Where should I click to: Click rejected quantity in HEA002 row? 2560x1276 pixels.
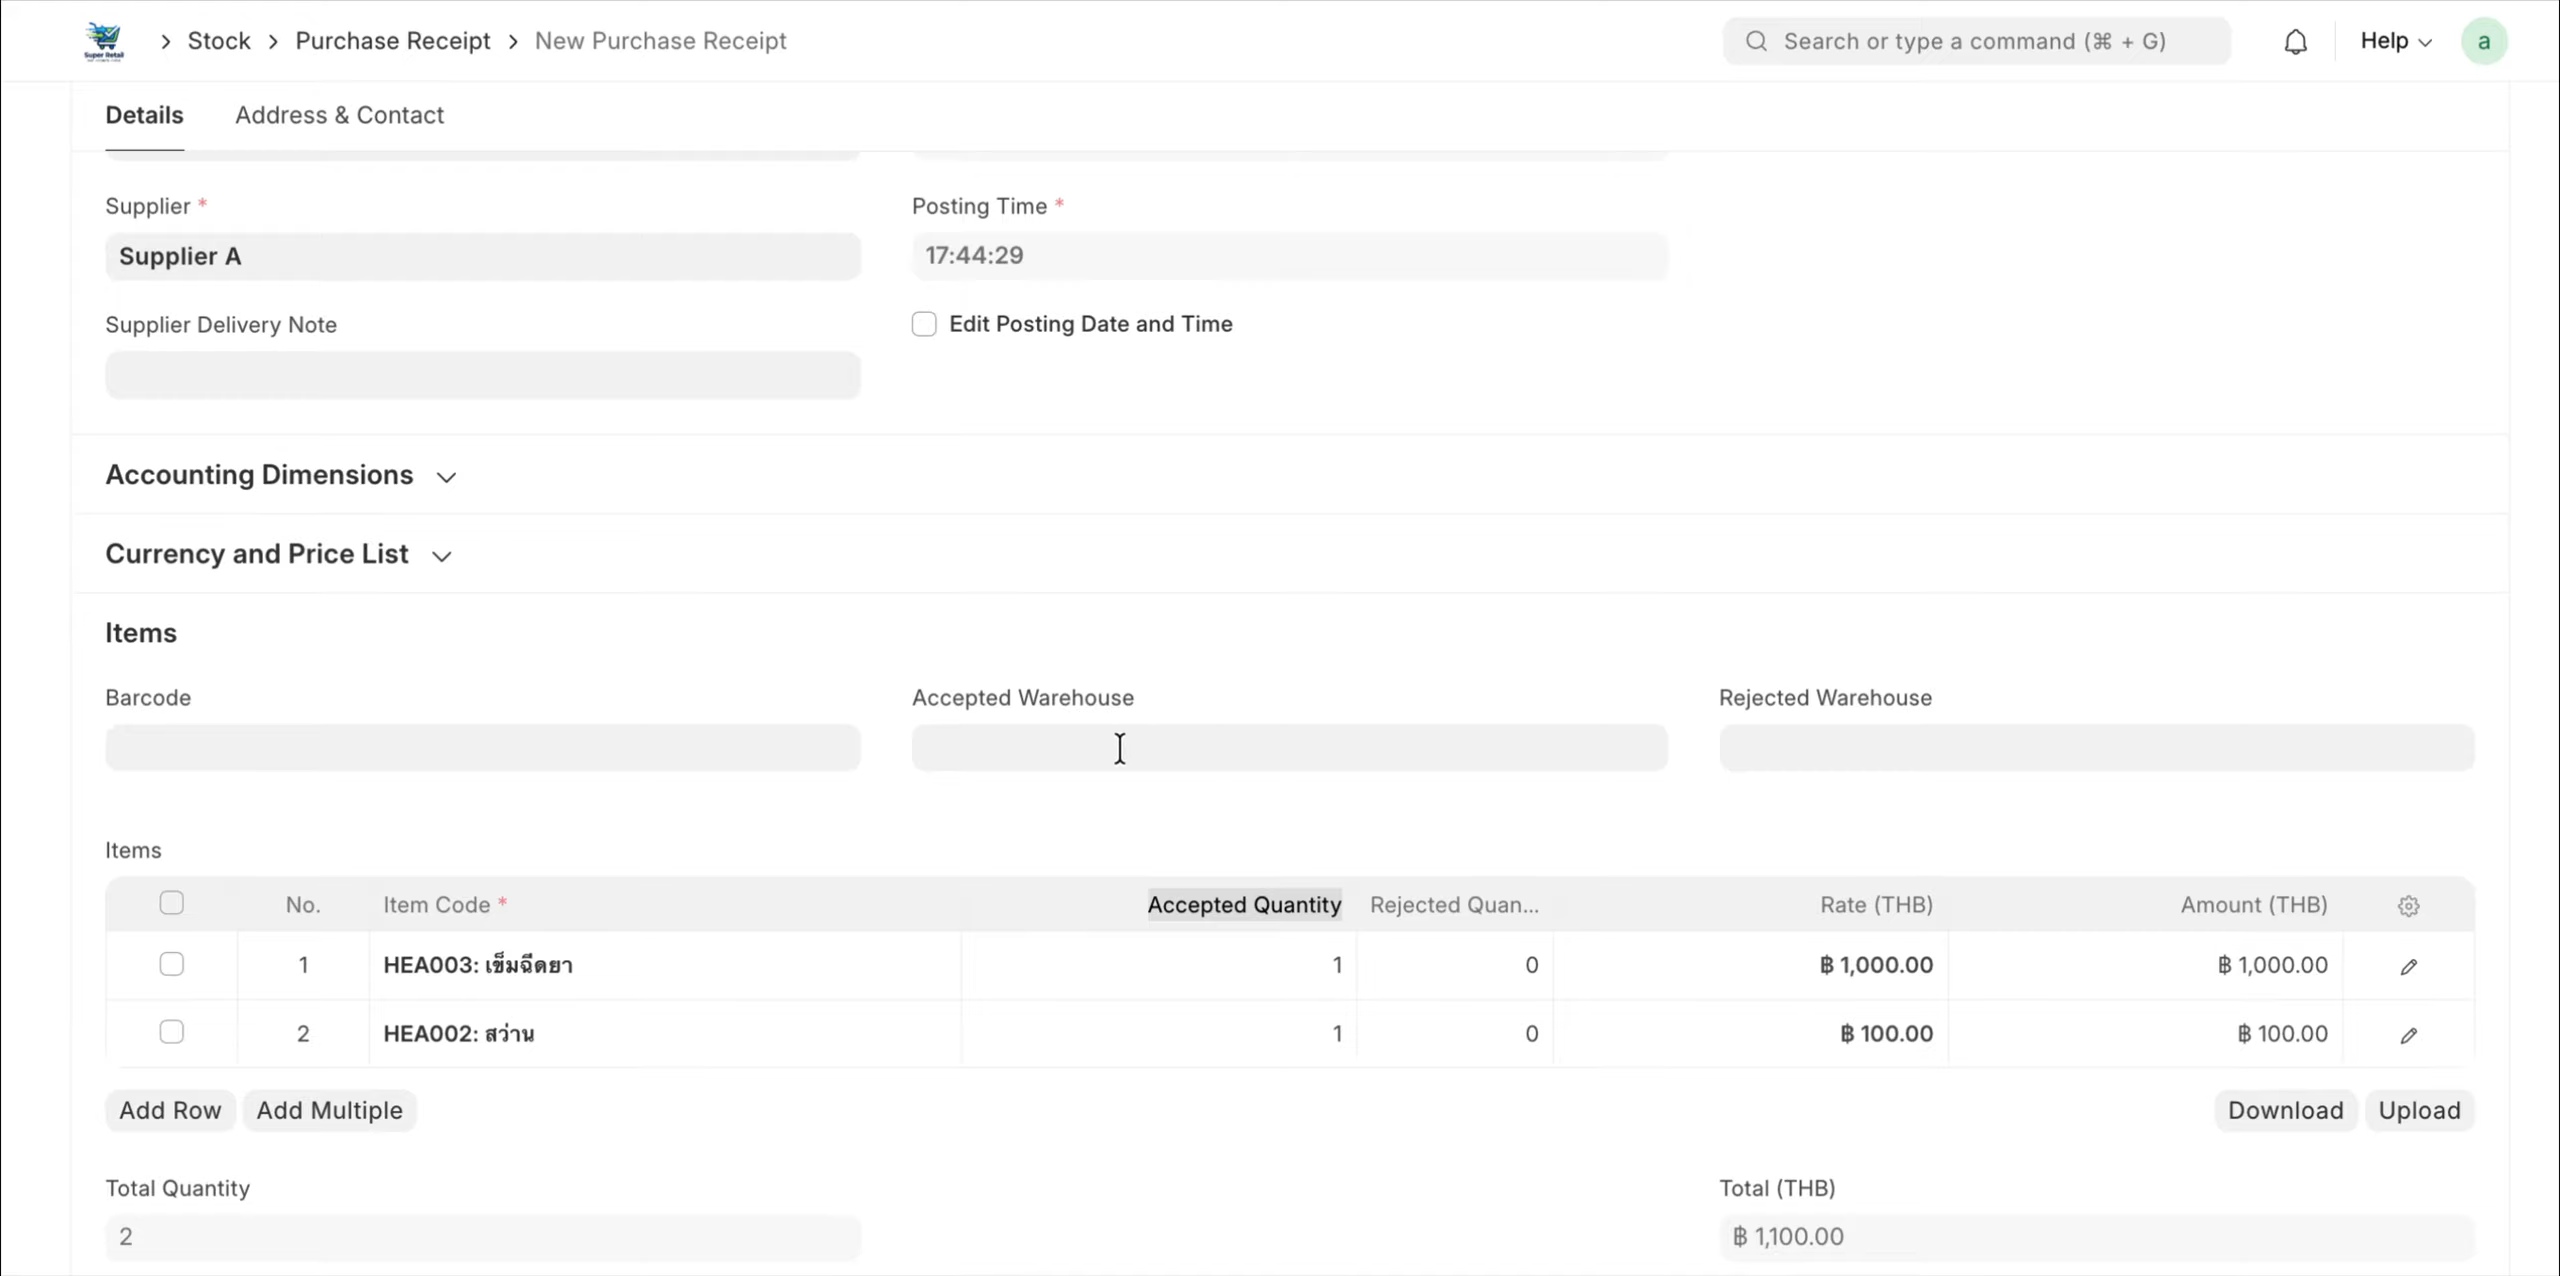pyautogui.click(x=1455, y=1034)
